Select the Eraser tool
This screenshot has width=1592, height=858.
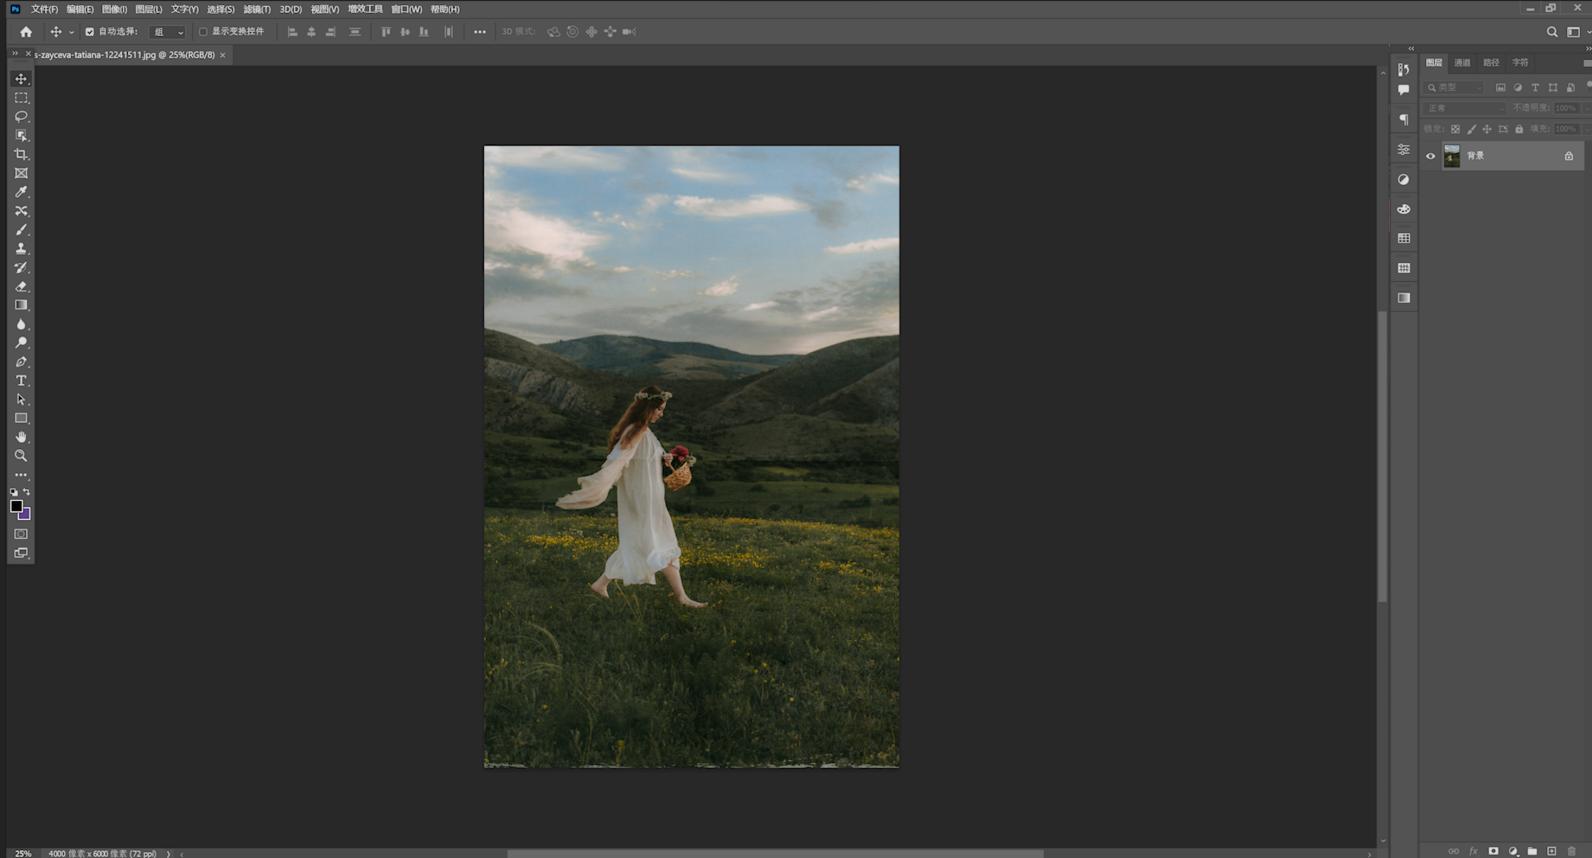[x=21, y=287]
